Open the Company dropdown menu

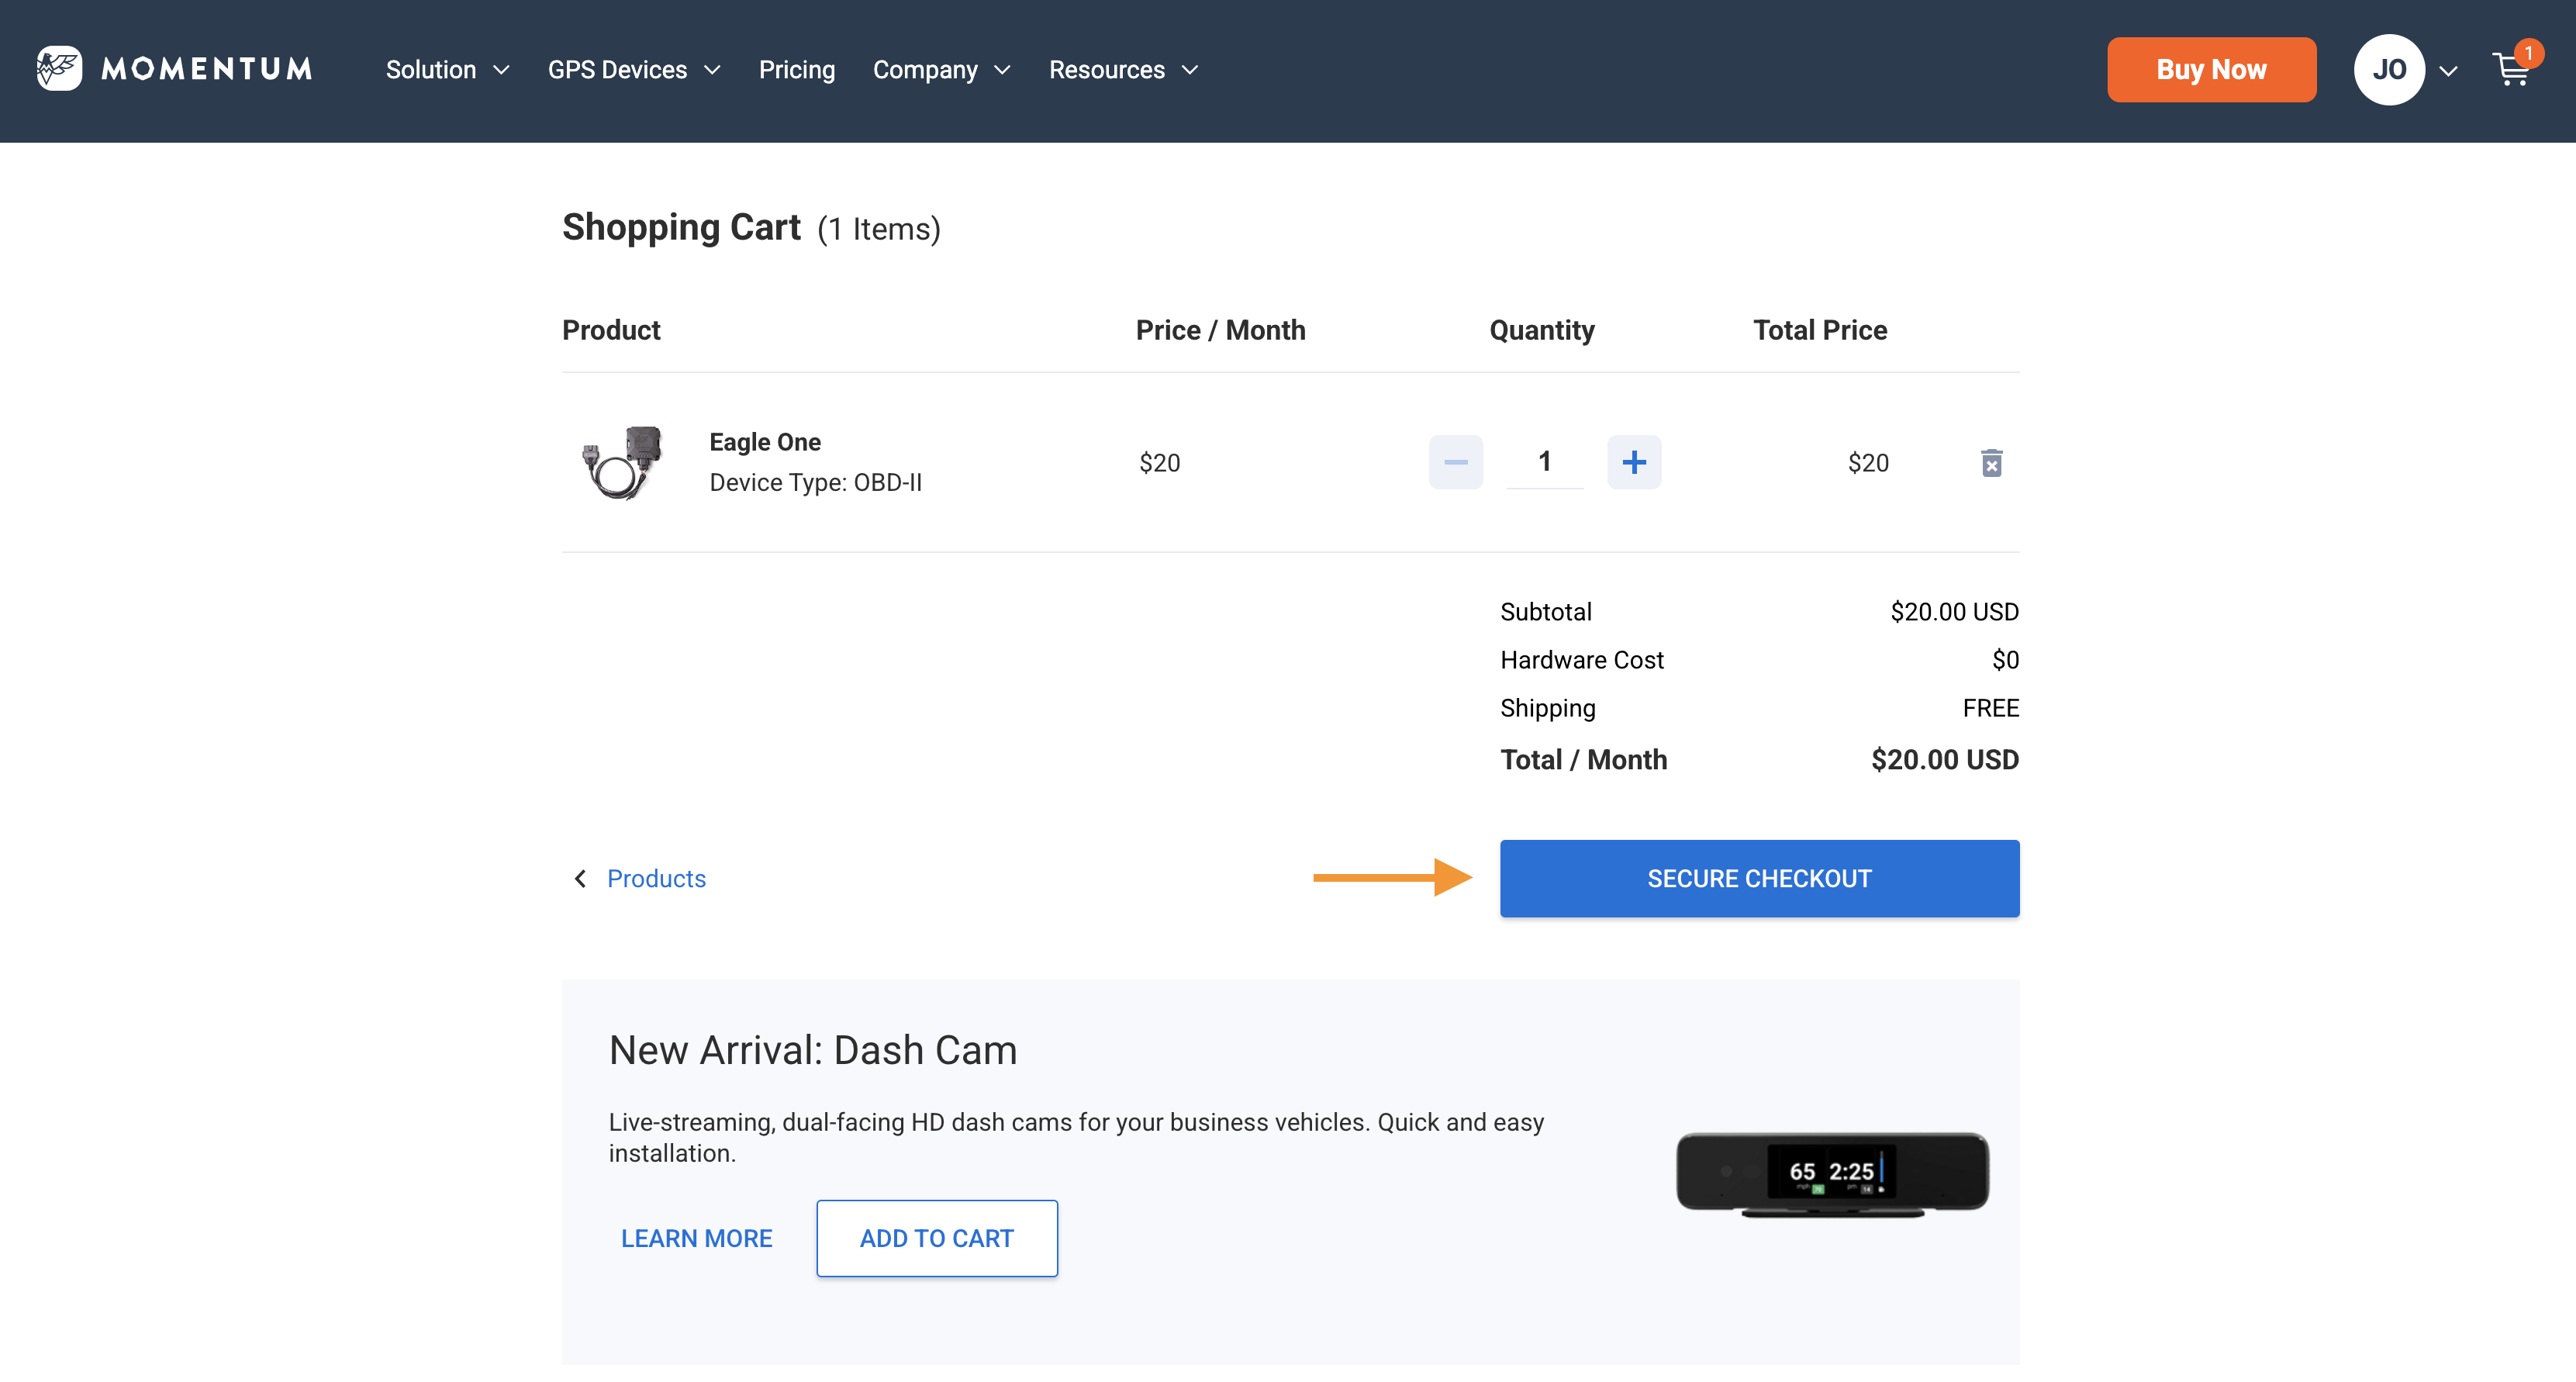click(941, 70)
